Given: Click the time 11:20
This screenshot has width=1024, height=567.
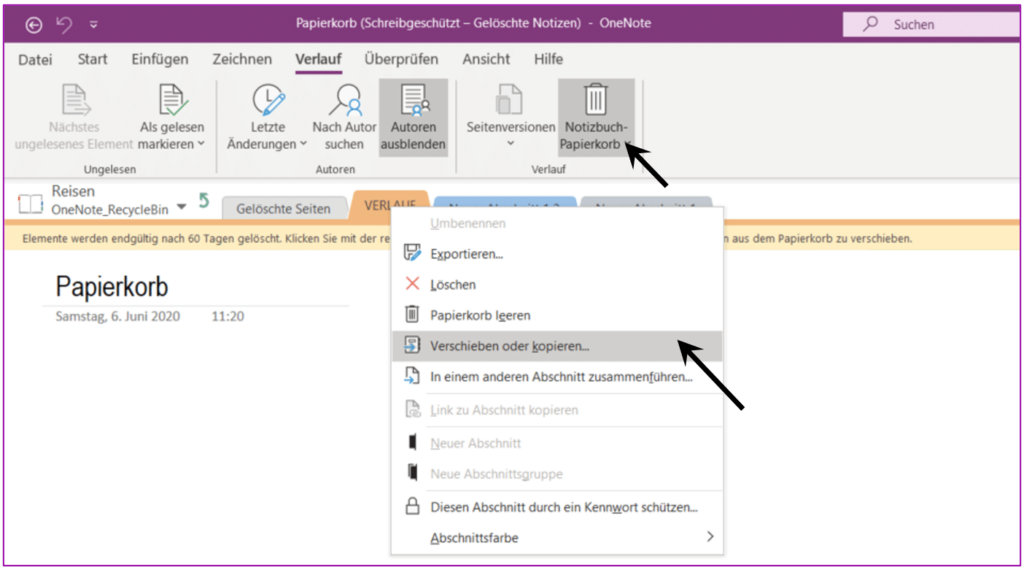Looking at the screenshot, I should point(228,317).
